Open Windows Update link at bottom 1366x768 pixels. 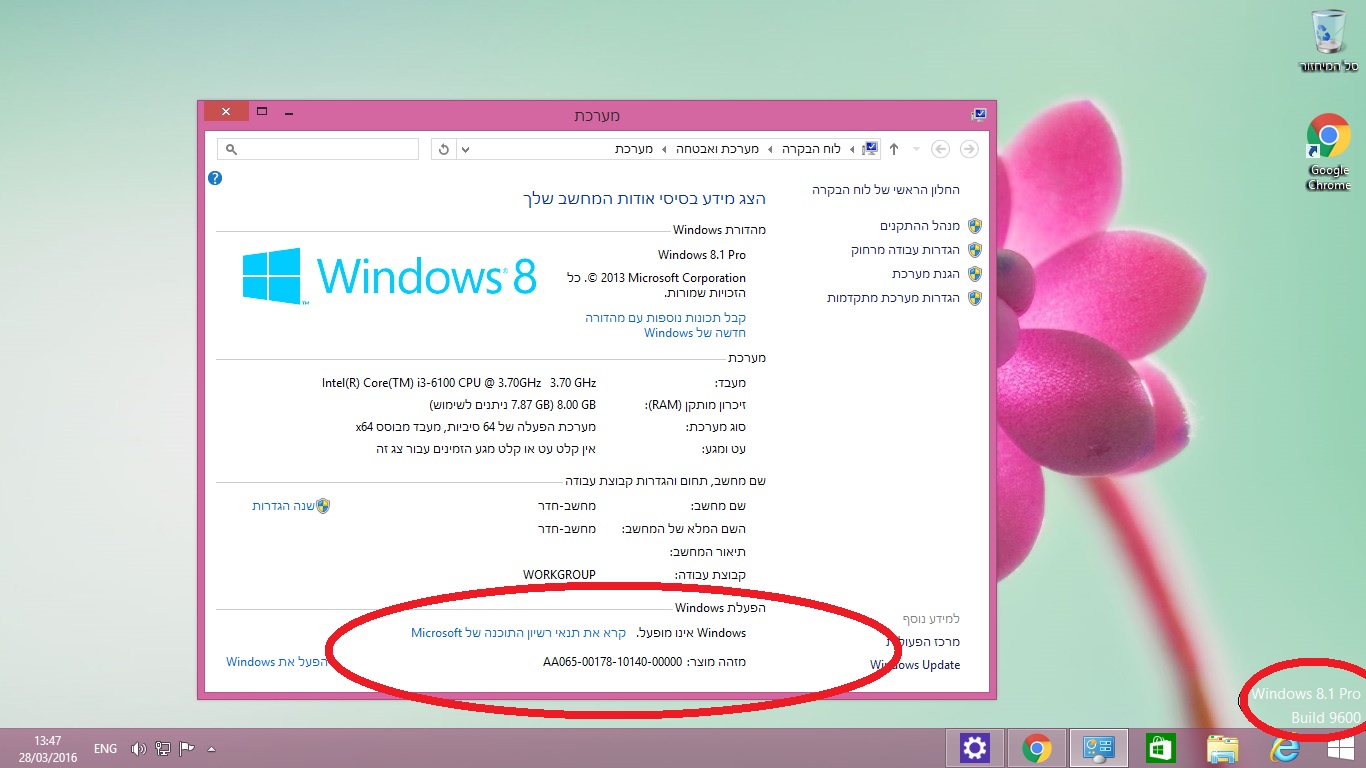coord(915,665)
